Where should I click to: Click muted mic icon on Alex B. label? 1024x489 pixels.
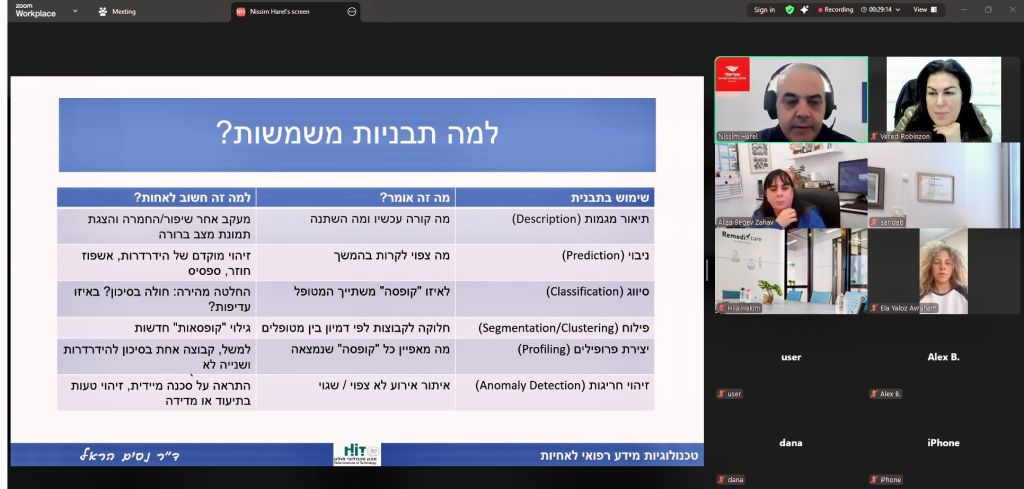tap(873, 394)
